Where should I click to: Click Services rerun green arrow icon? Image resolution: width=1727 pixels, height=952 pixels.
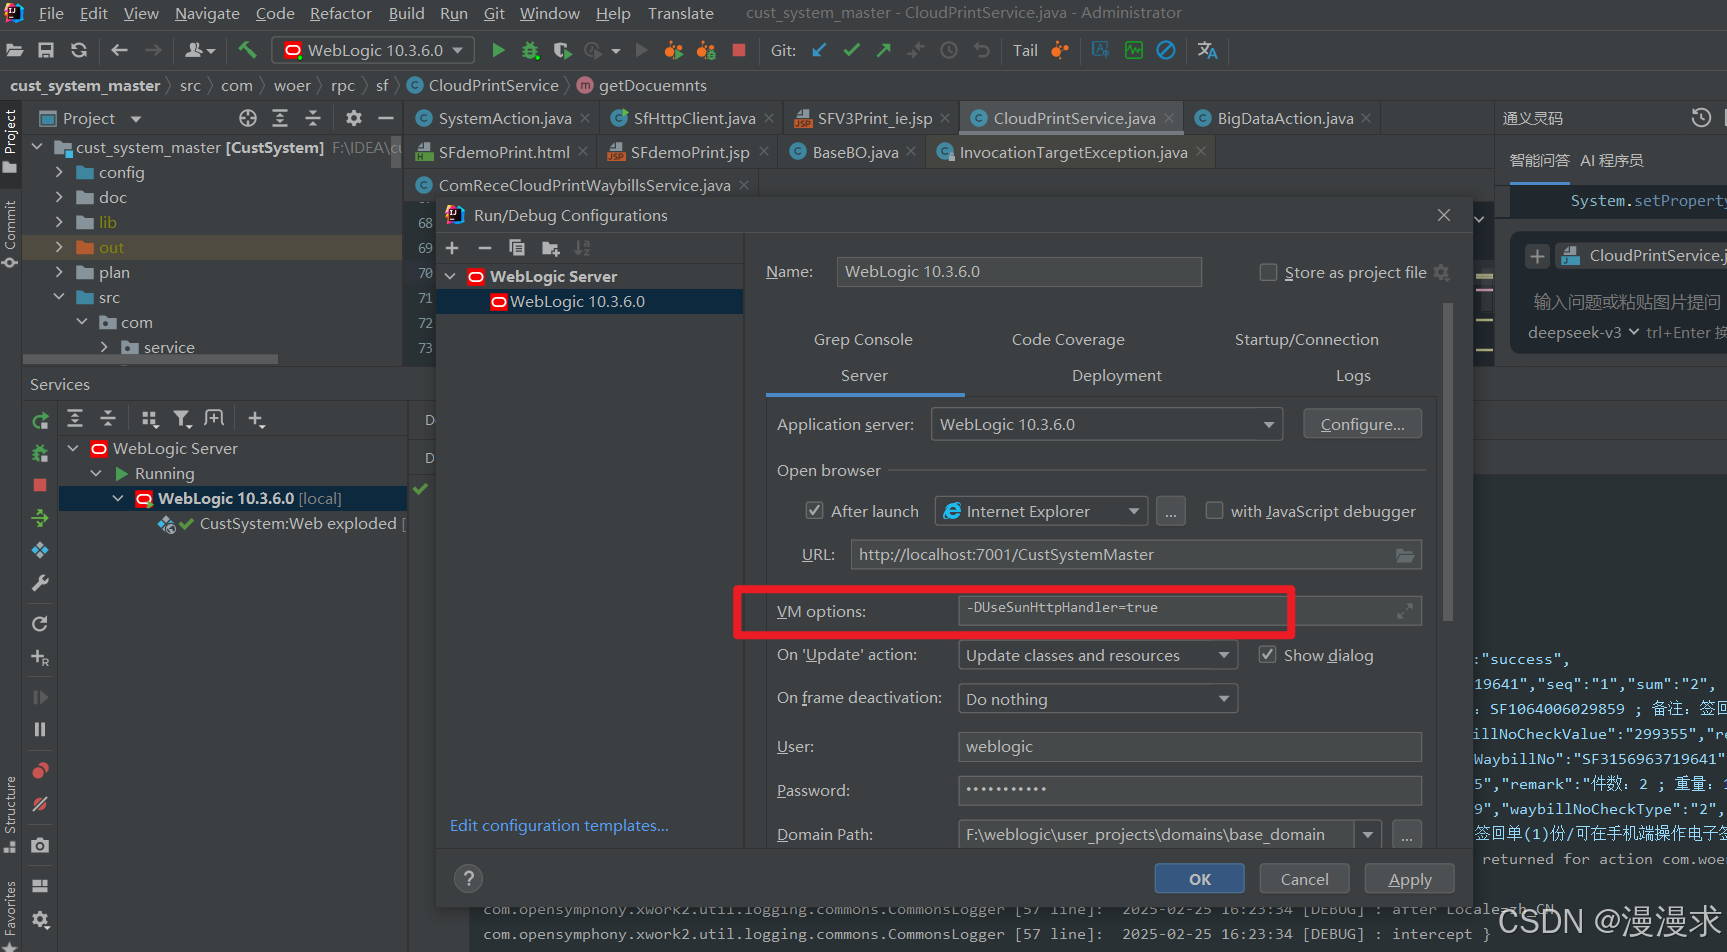(x=40, y=421)
